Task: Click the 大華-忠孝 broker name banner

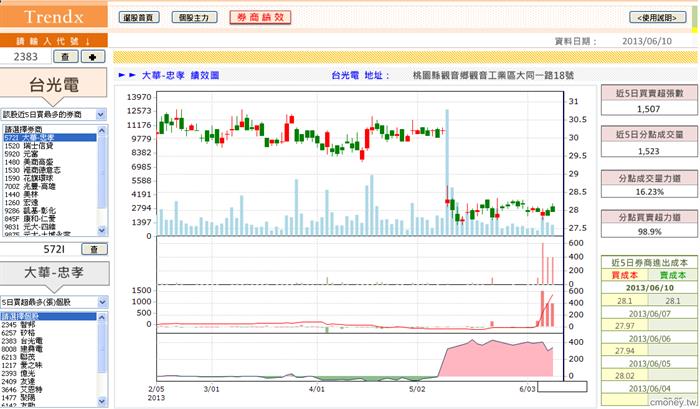Action: coord(54,272)
